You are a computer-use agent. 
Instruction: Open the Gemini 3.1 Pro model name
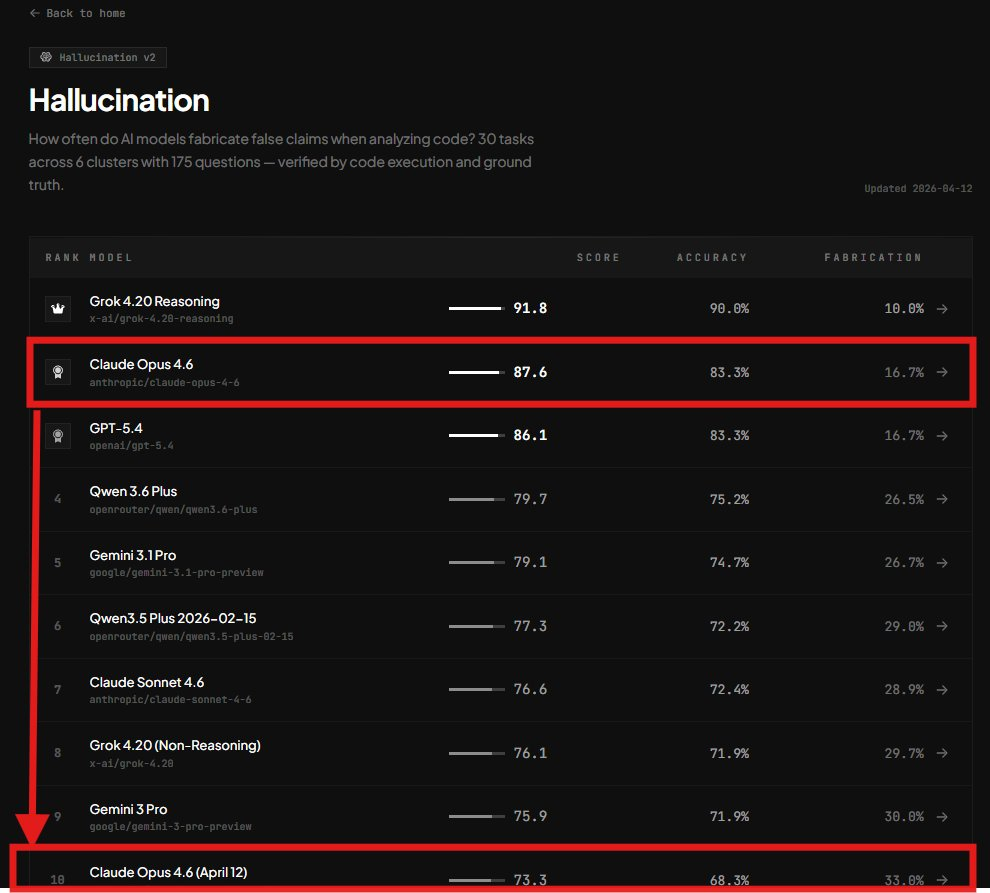pyautogui.click(x=133, y=555)
